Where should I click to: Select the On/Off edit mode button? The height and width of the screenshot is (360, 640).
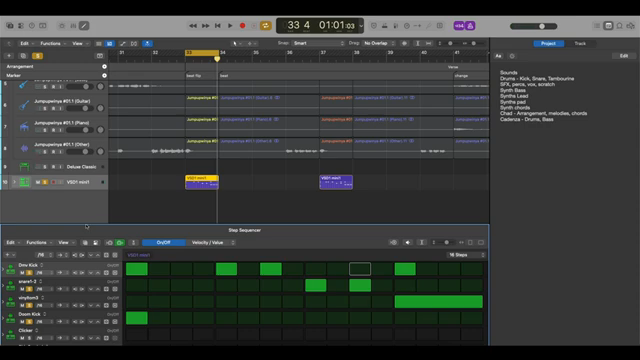(163, 242)
